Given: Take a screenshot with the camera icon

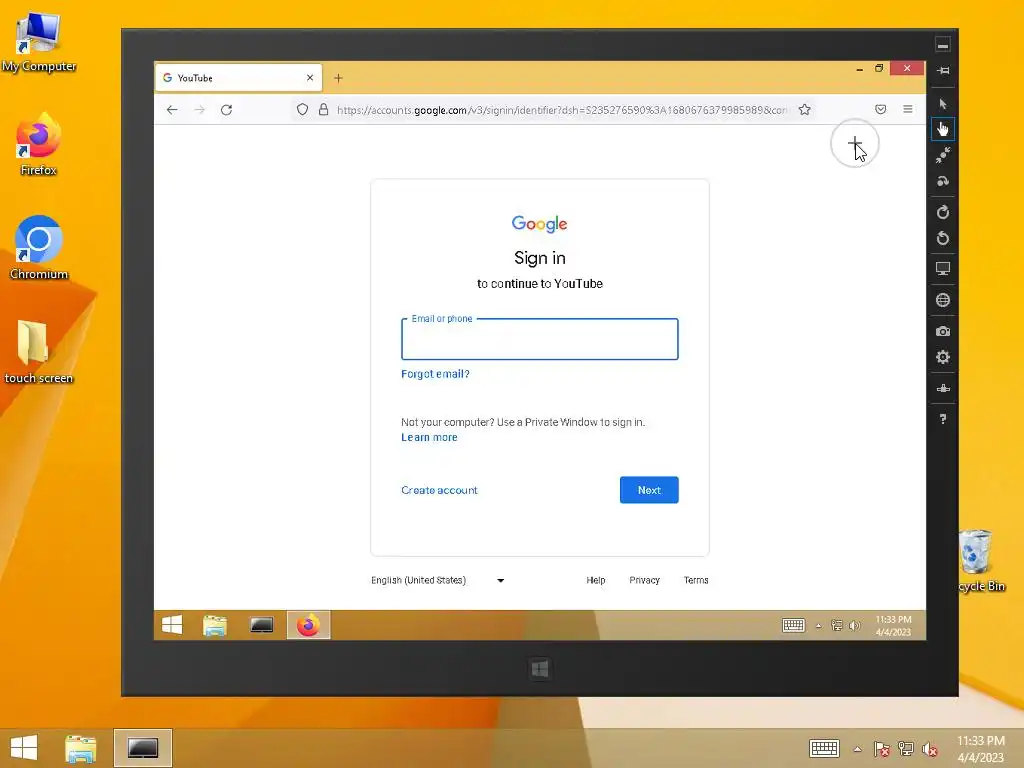Looking at the screenshot, I should click(942, 332).
